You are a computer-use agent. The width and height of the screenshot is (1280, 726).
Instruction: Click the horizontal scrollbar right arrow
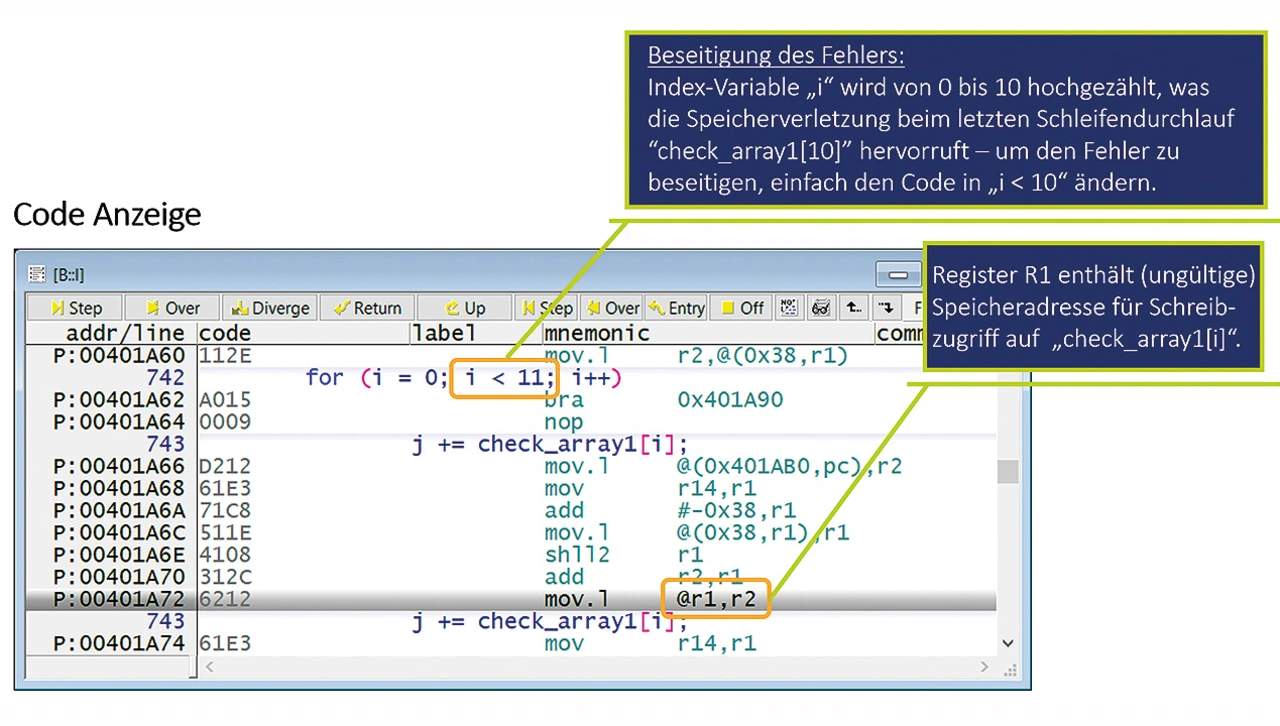pyautogui.click(x=984, y=667)
